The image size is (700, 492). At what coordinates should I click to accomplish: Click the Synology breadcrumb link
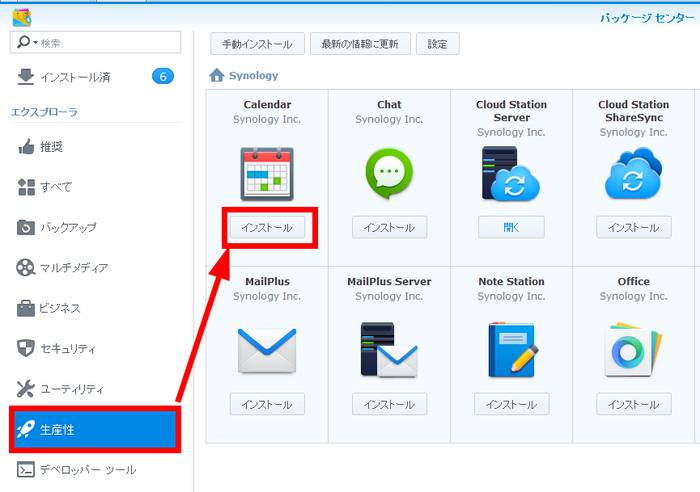click(x=254, y=75)
